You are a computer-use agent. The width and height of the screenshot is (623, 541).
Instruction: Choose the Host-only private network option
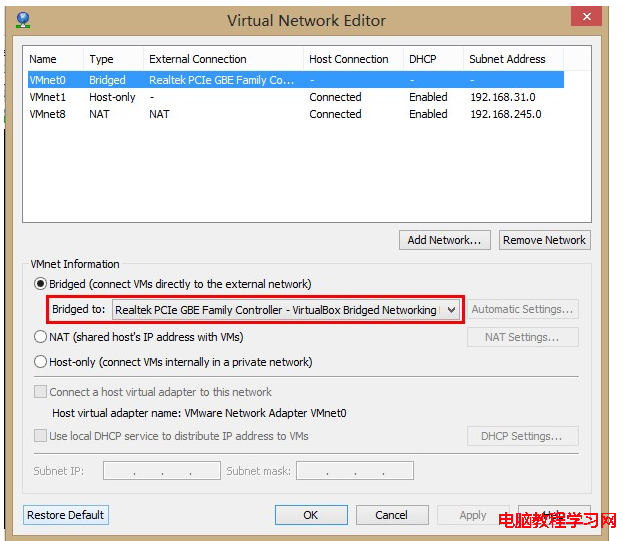click(40, 362)
